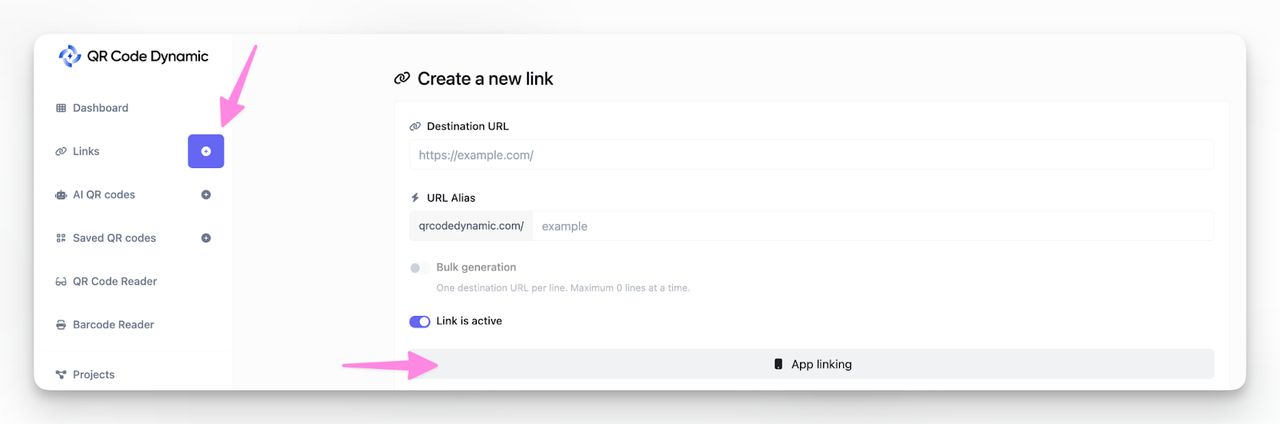The width and height of the screenshot is (1280, 424).
Task: Expand the App linking section
Action: pos(813,364)
